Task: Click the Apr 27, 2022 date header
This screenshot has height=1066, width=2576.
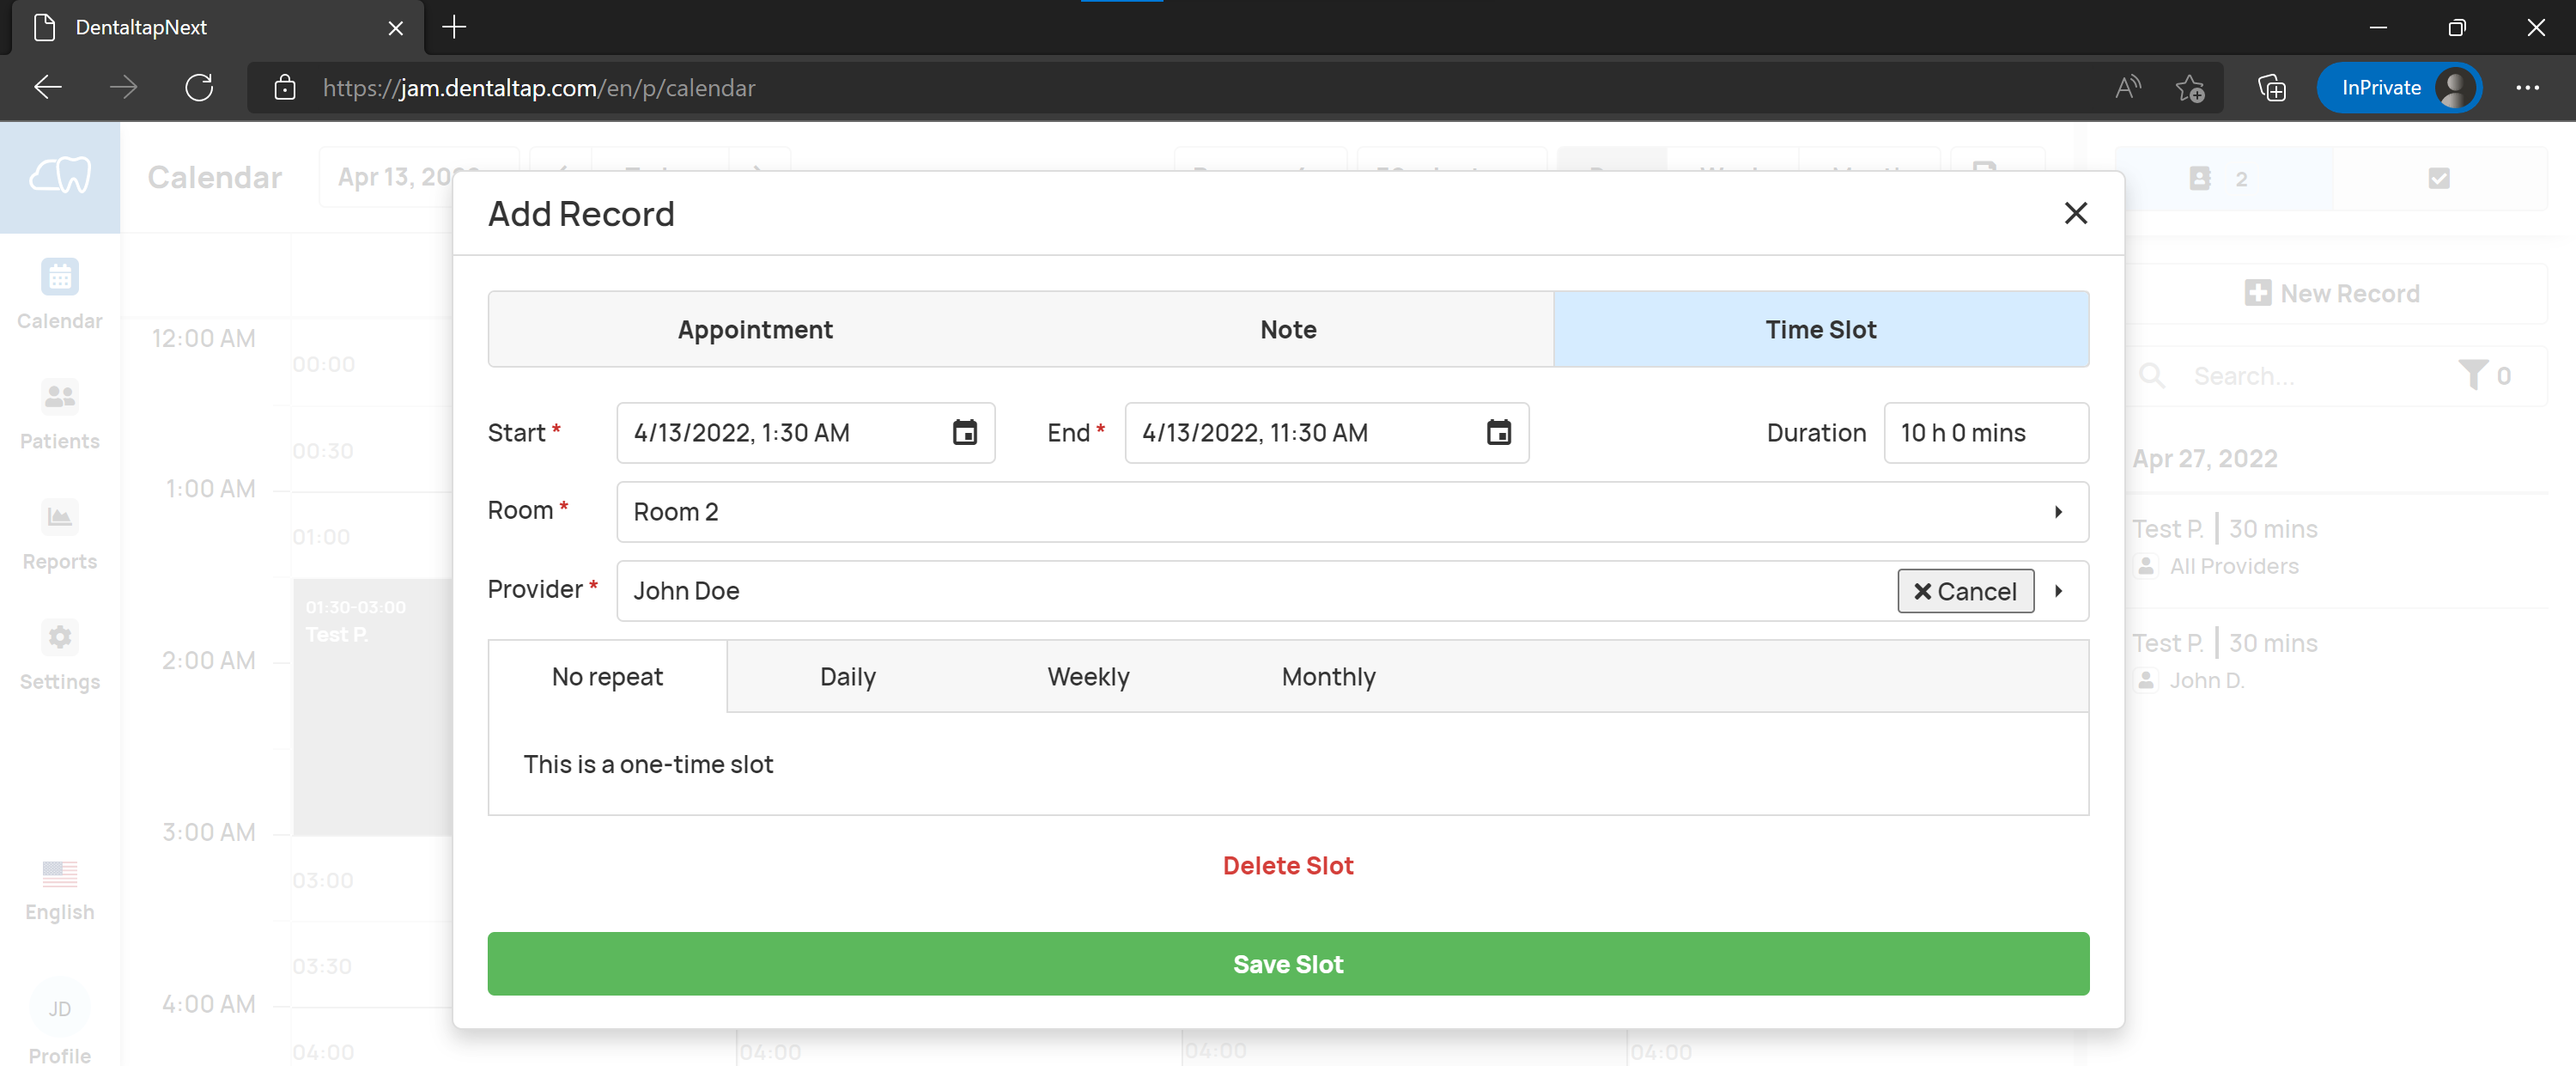Action: 2204,458
